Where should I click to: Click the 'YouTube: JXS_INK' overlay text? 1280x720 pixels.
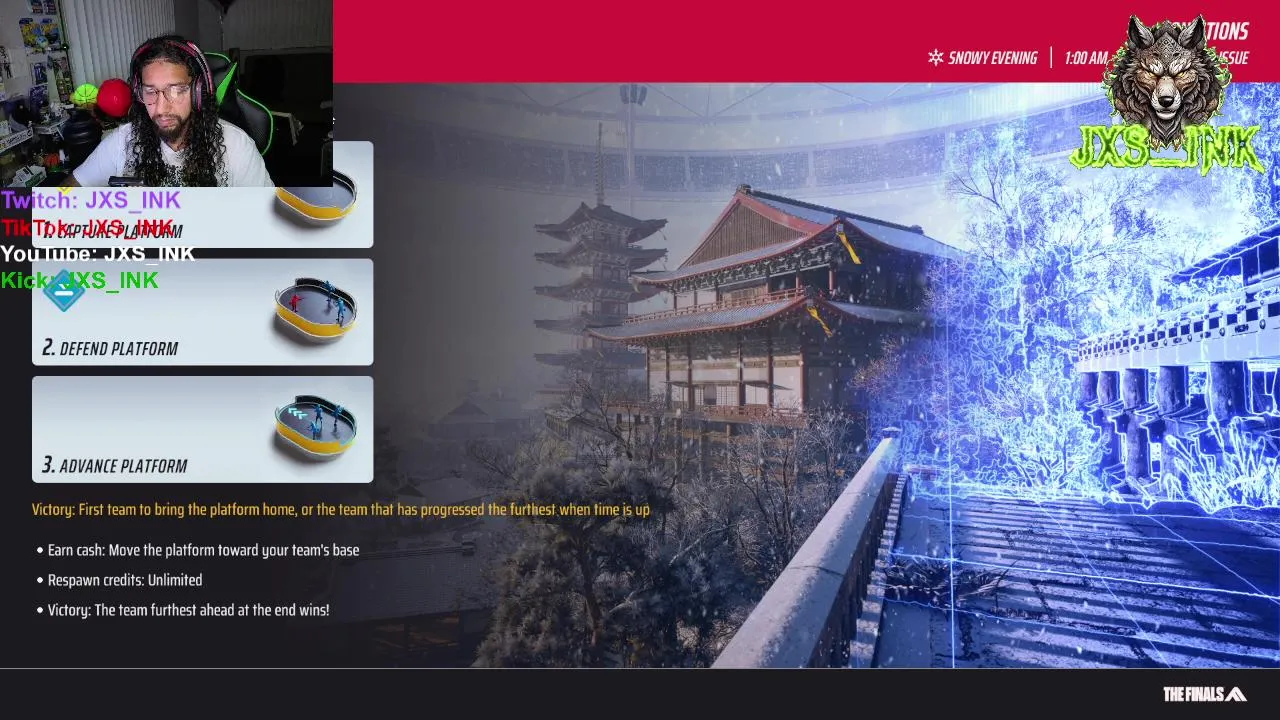[x=98, y=254]
